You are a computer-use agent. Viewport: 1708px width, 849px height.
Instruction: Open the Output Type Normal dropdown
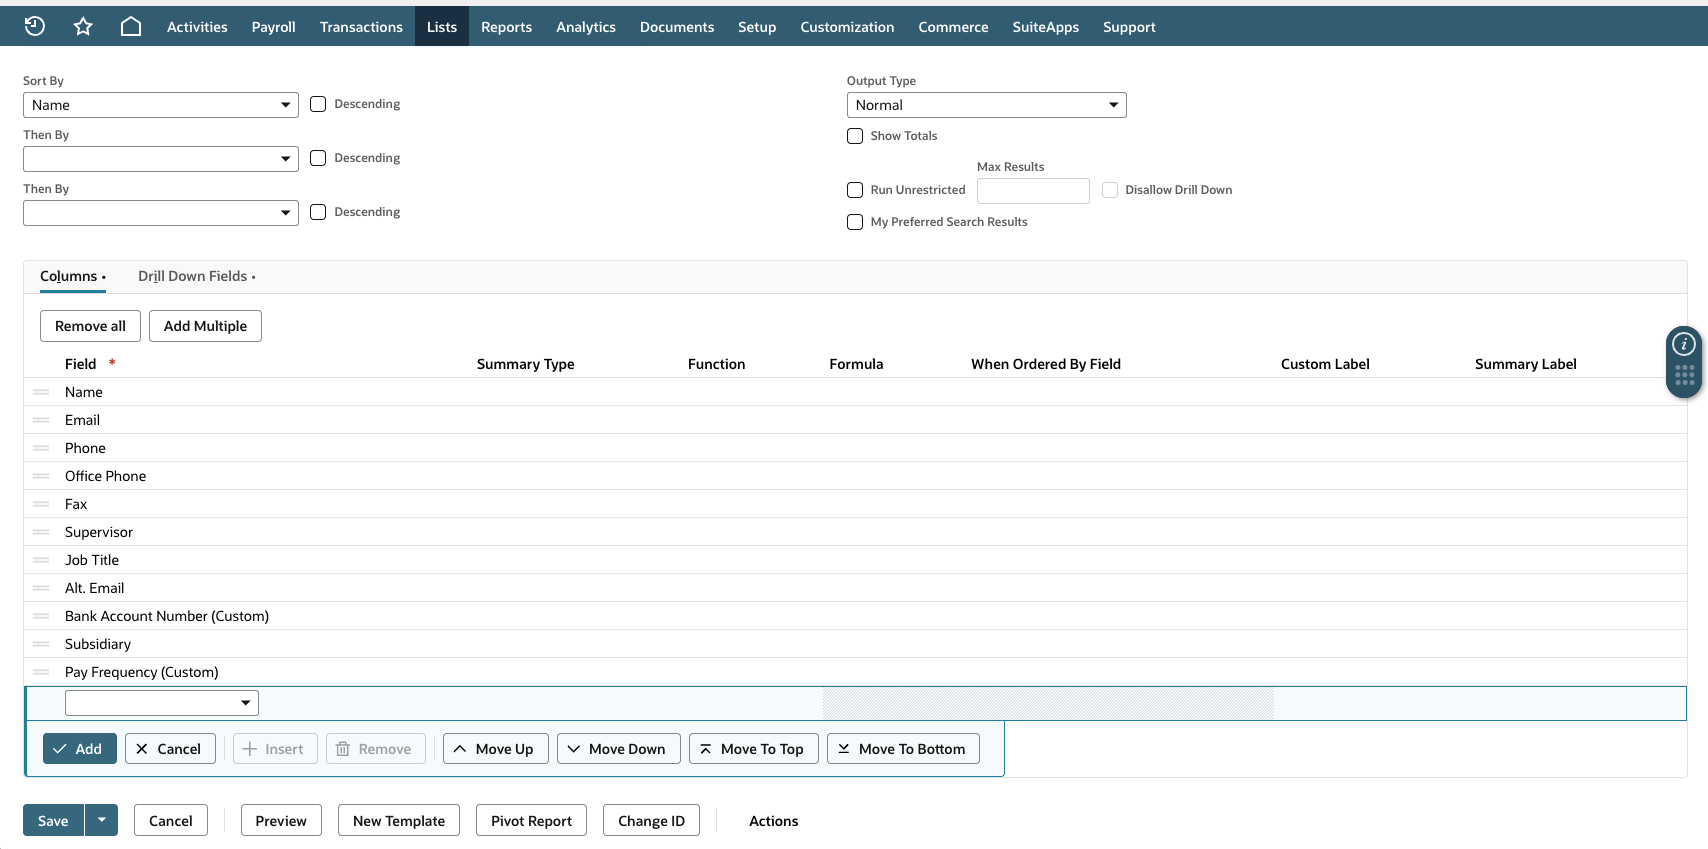pyautogui.click(x=987, y=105)
